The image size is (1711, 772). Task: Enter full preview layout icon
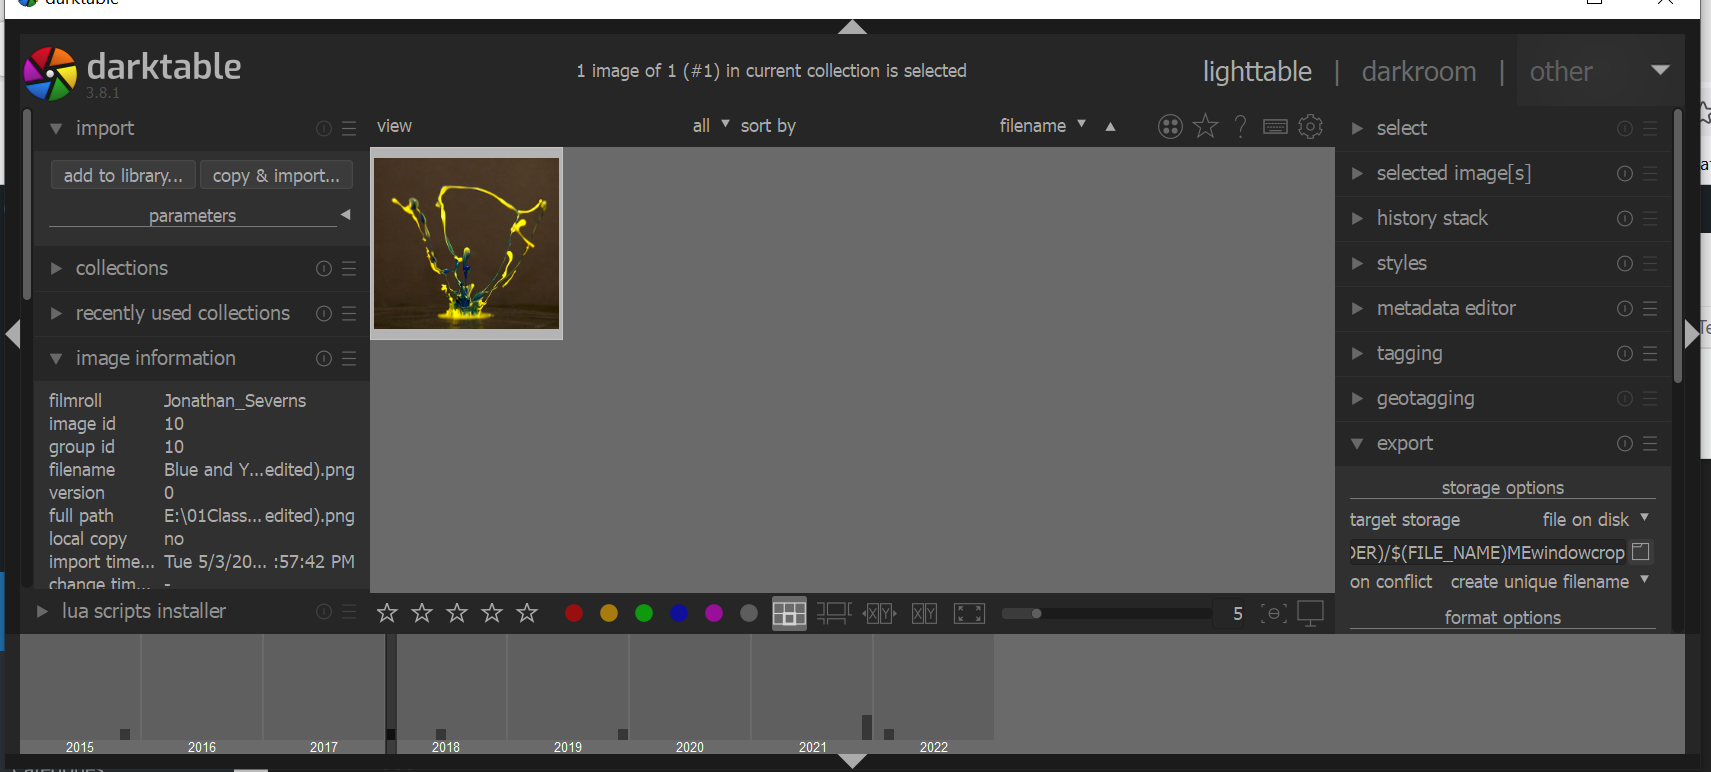(969, 613)
